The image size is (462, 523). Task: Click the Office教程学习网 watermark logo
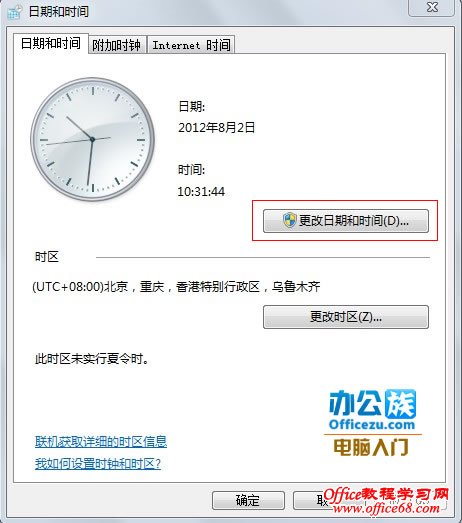coord(386,501)
